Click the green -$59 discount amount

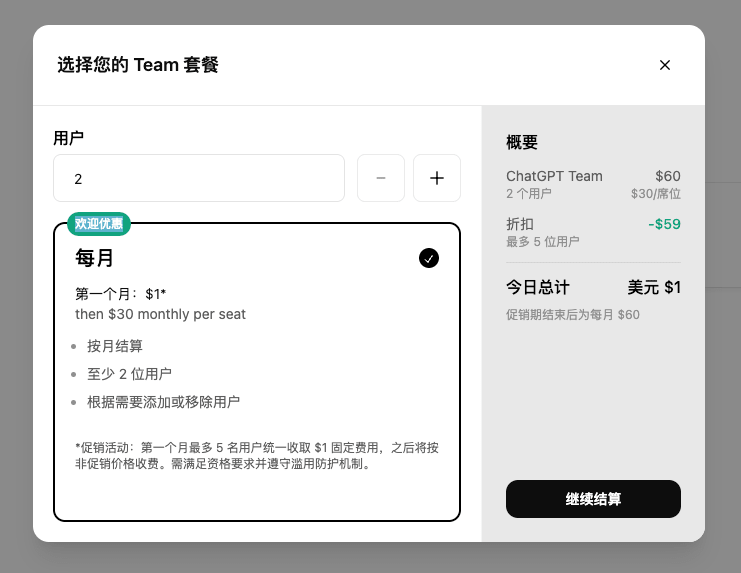click(664, 224)
